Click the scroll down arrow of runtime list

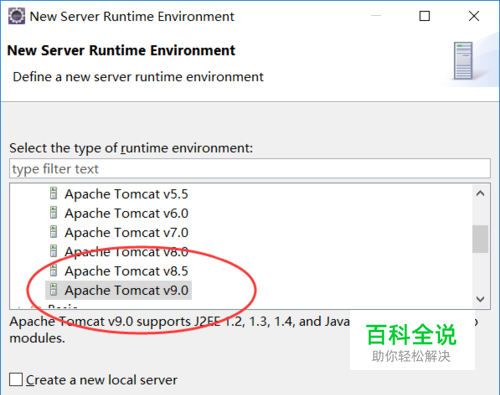click(x=480, y=299)
